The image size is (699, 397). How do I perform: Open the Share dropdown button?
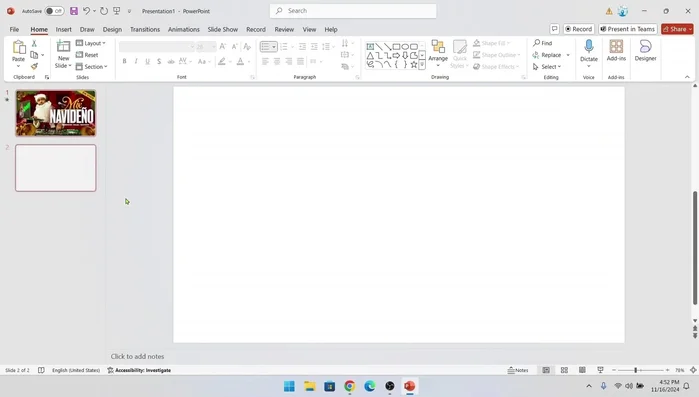click(x=677, y=29)
